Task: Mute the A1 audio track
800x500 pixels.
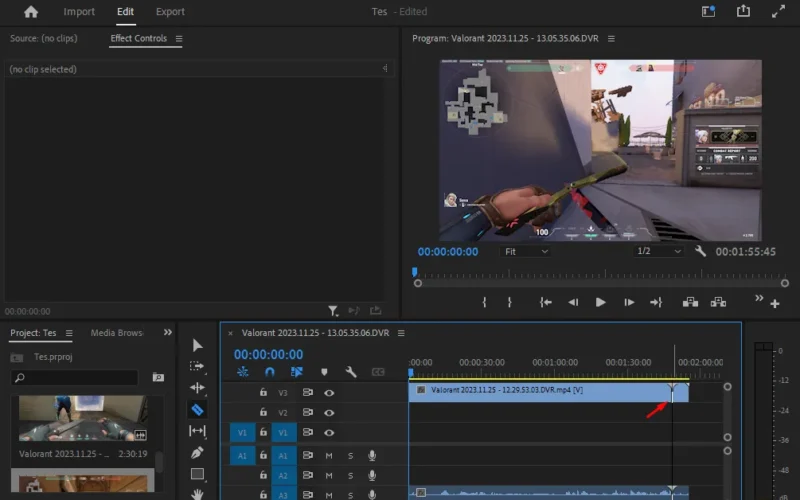Action: (329, 456)
